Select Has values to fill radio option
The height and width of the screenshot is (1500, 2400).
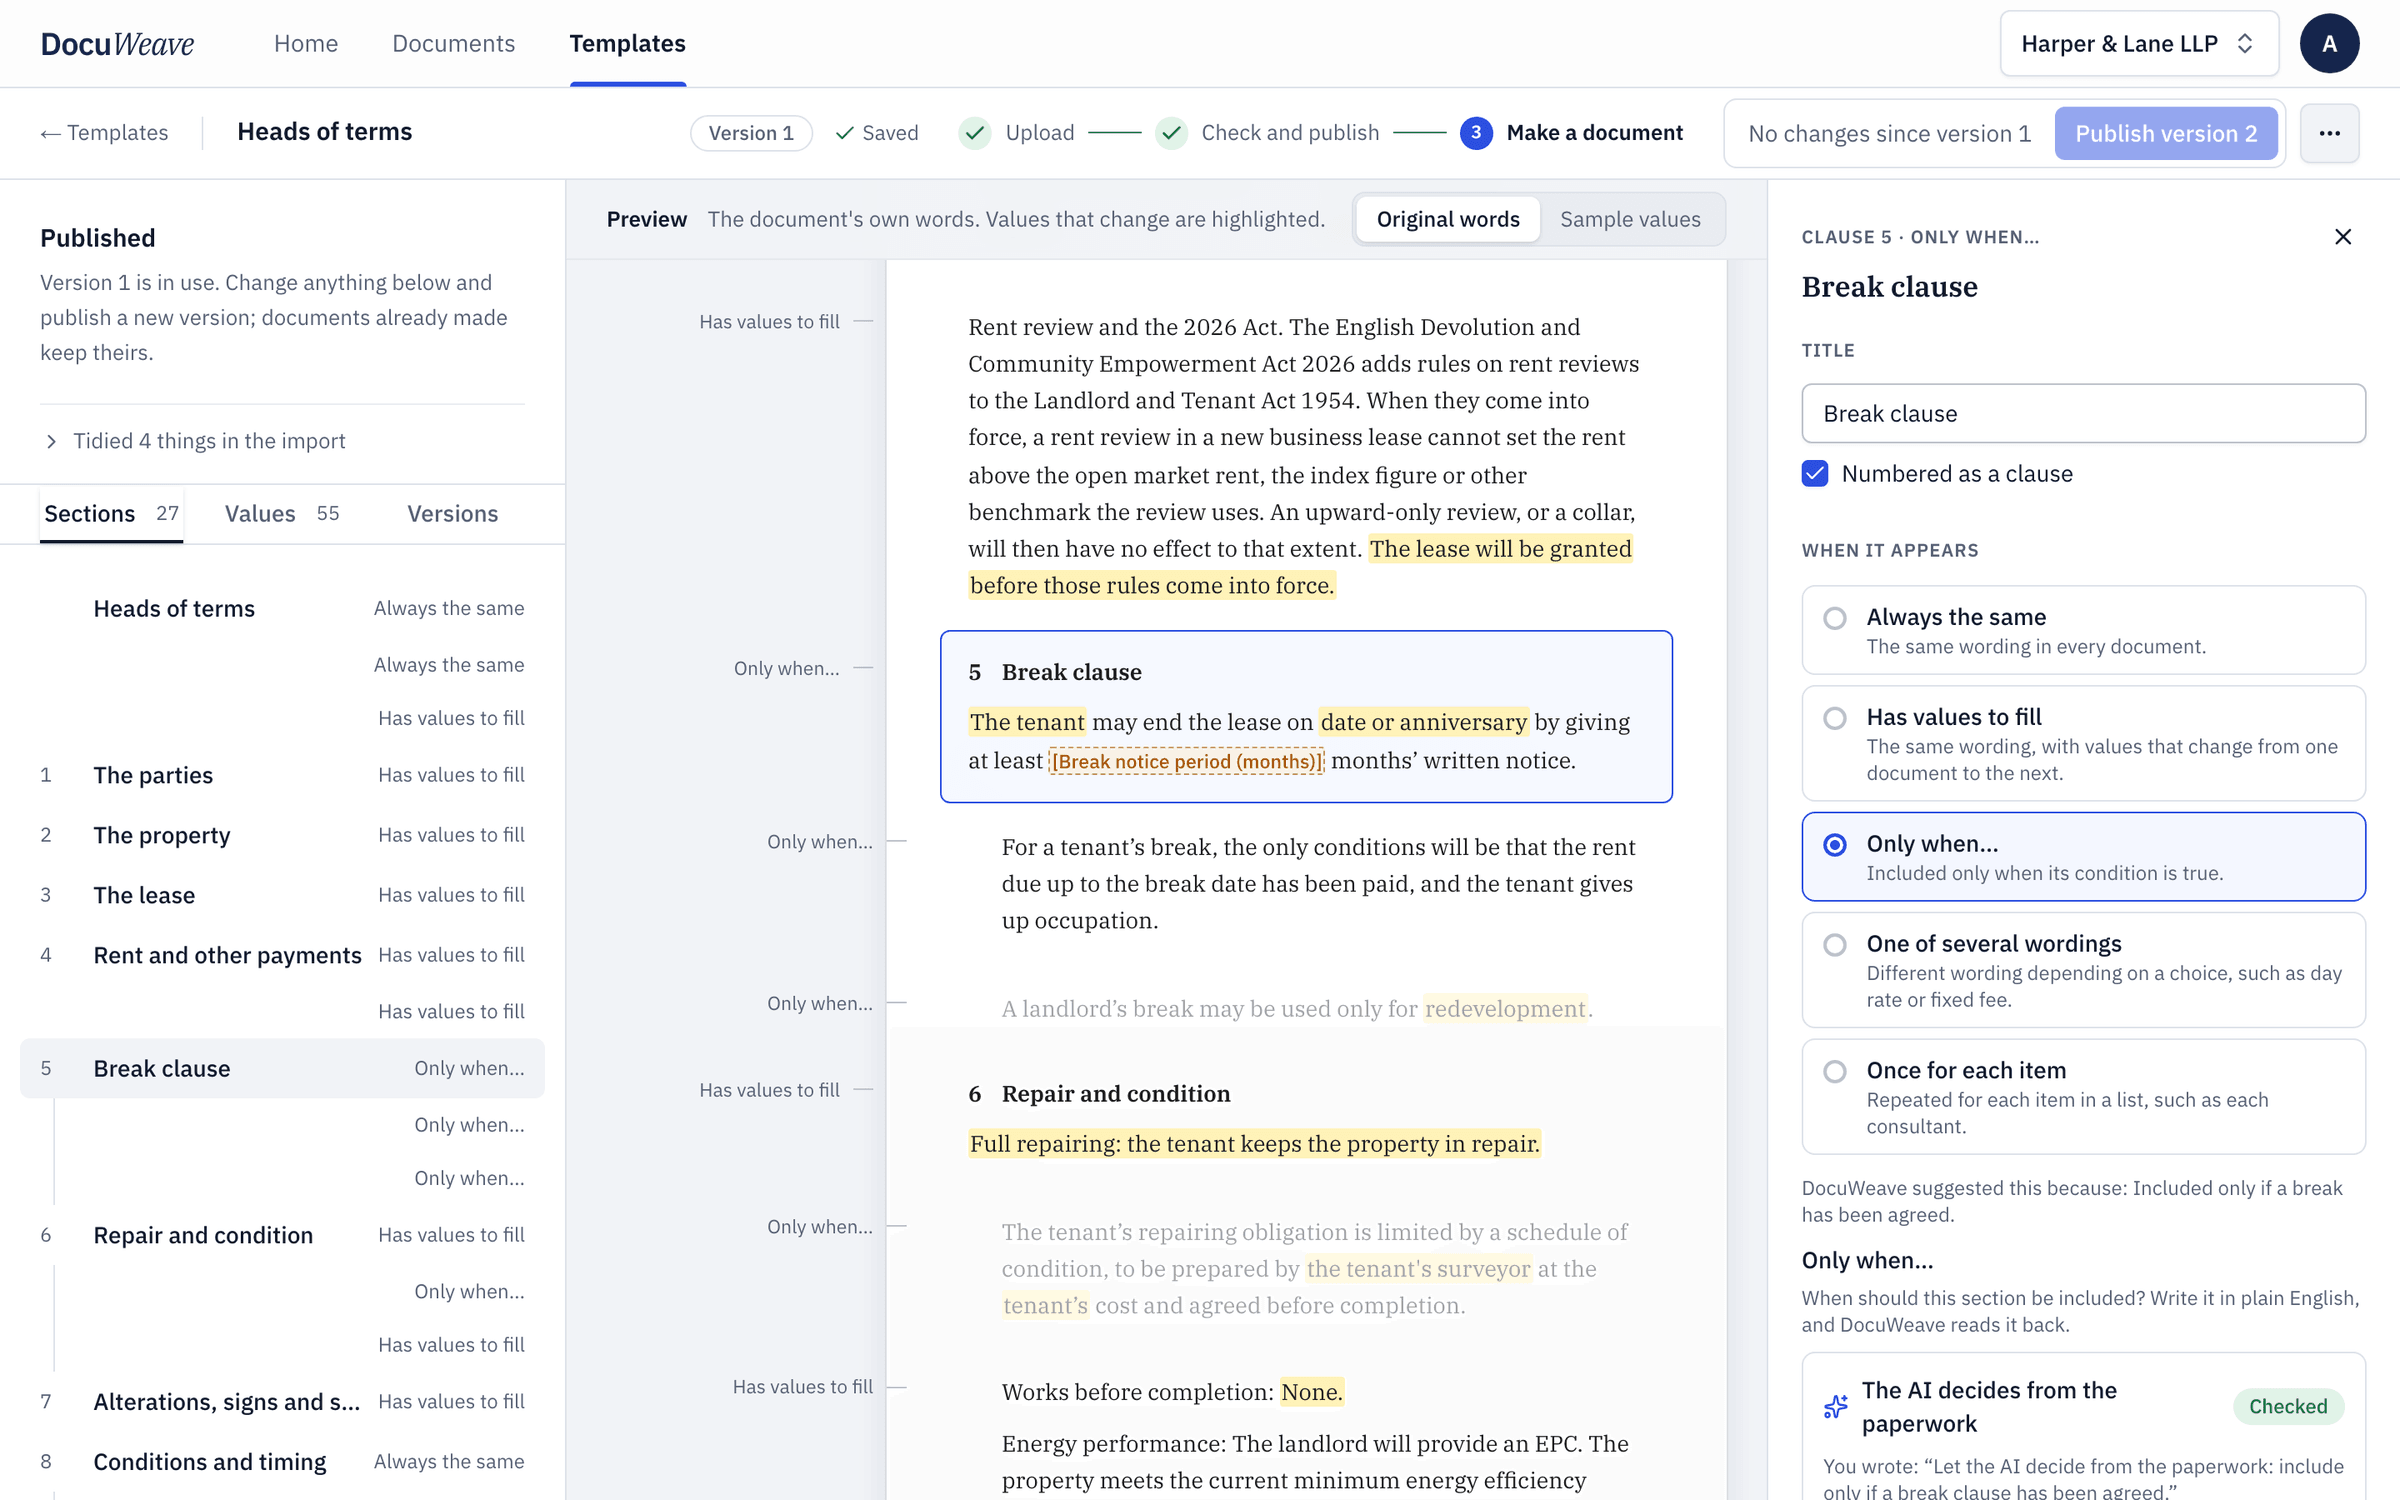2083,743
